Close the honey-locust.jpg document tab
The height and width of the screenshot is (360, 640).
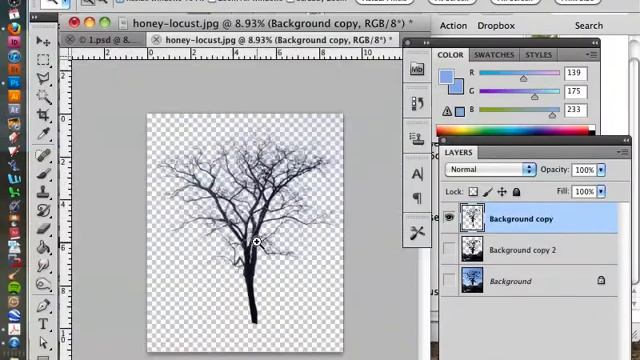pyautogui.click(x=156, y=40)
